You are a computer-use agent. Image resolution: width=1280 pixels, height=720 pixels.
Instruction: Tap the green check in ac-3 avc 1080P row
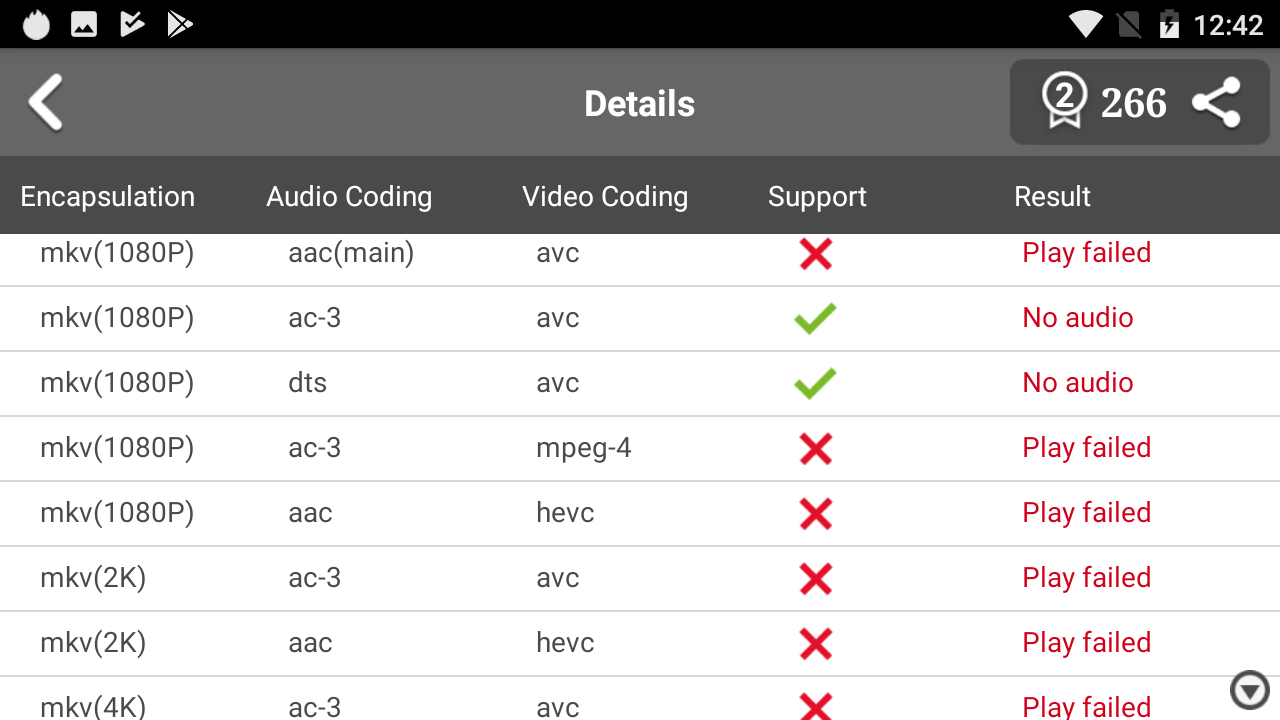(815, 319)
